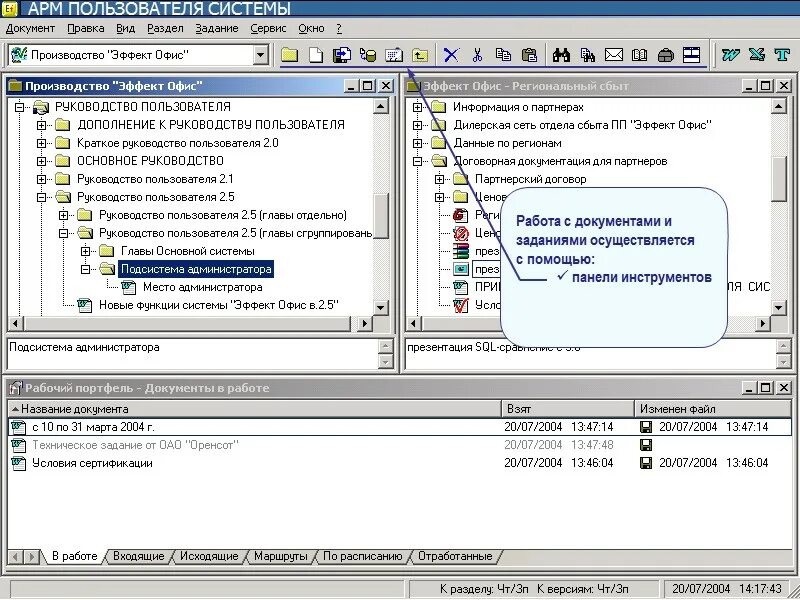
Task: Click the blue X delete icon
Action: click(x=451, y=55)
